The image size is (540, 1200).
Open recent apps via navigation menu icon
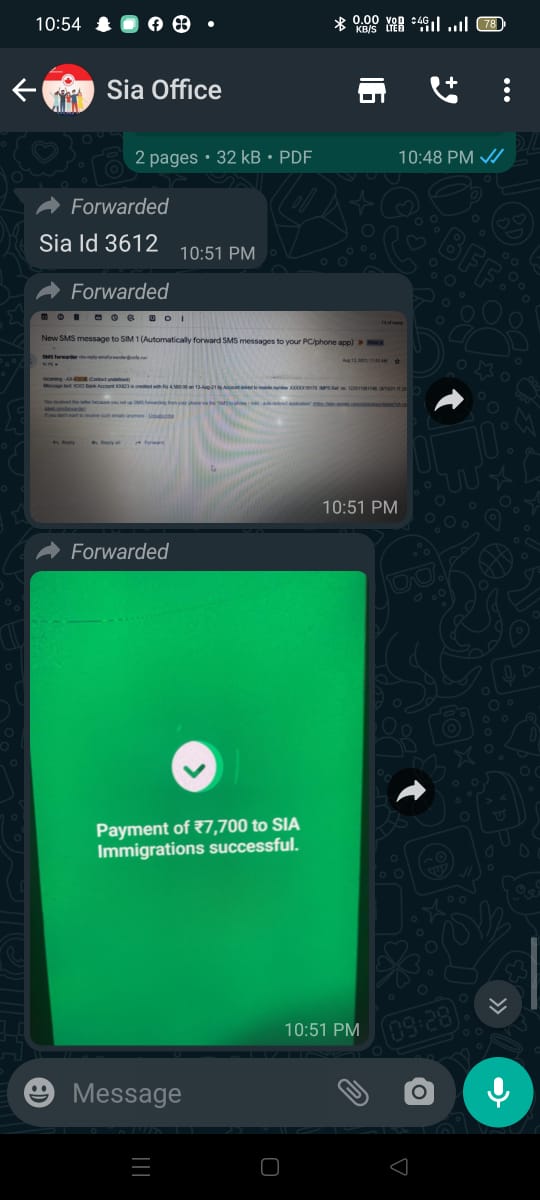click(x=141, y=1167)
